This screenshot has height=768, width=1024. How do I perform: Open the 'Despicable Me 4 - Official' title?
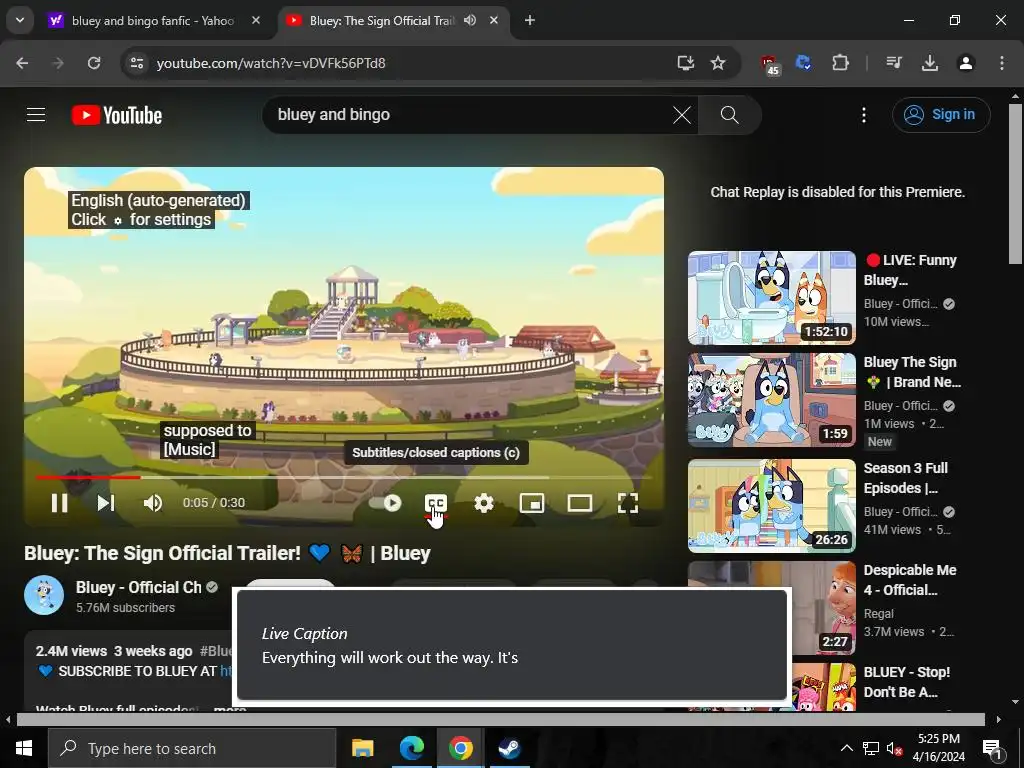pyautogui.click(x=910, y=580)
